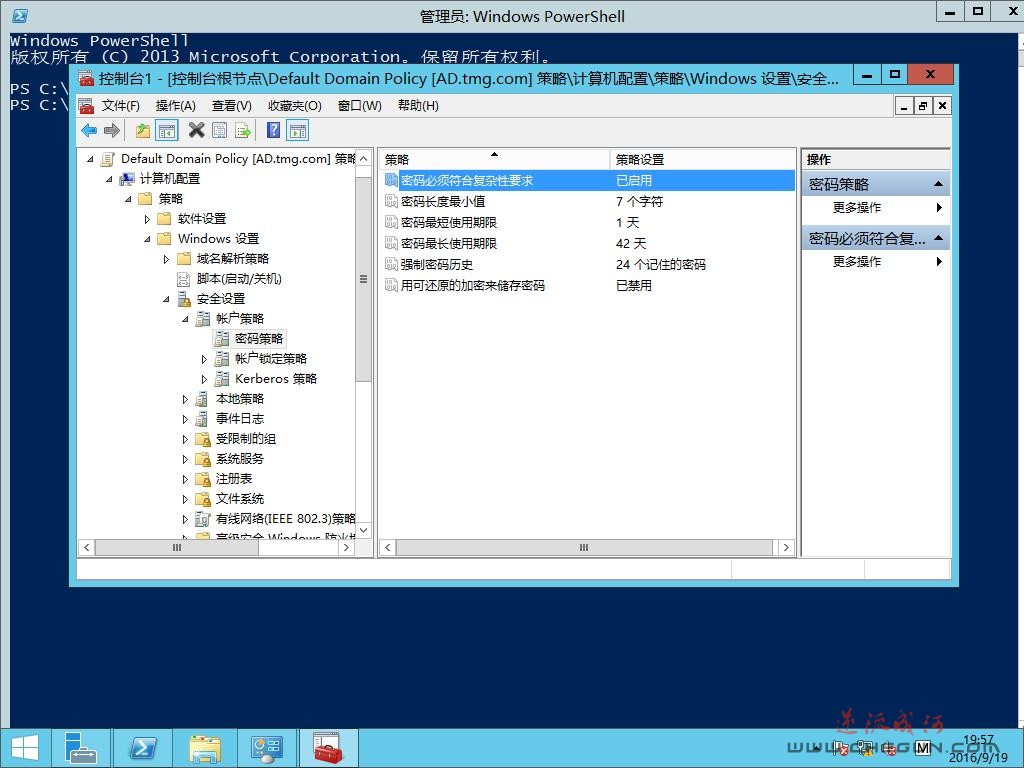The width and height of the screenshot is (1024, 768).
Task: Select the 用可还原的加密来储存密码 policy
Action: [x=472, y=285]
